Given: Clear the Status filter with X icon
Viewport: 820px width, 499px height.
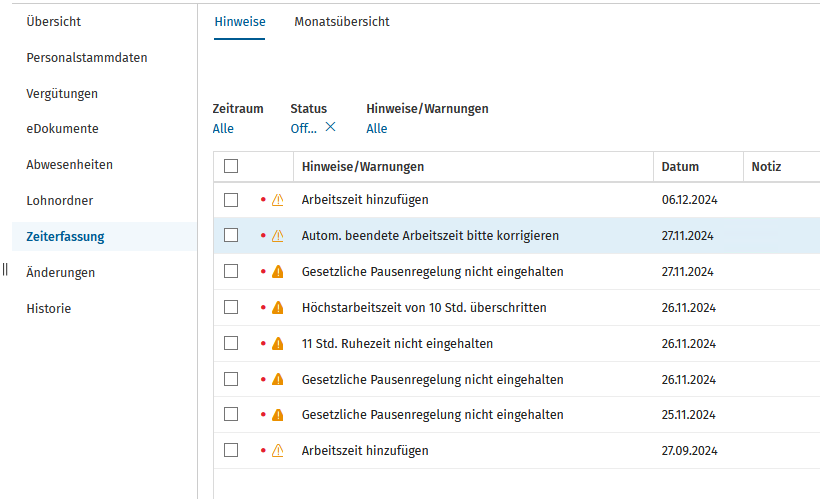Looking at the screenshot, I should [330, 128].
